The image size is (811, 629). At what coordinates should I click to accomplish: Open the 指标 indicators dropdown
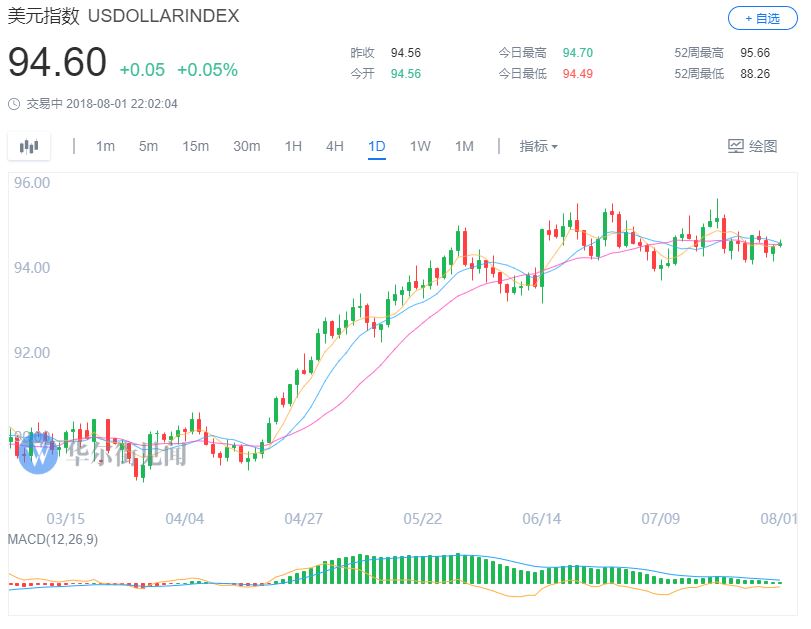(x=538, y=146)
